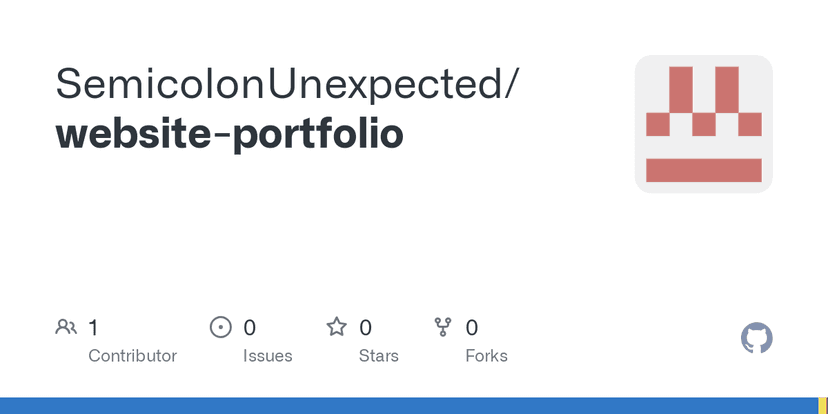The image size is (828, 414).
Task: Click the 0 count above Stars
Action: pos(366,327)
